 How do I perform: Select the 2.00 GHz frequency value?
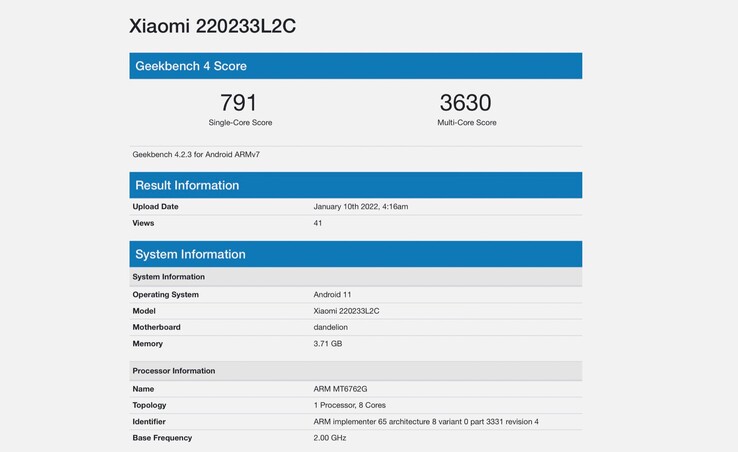click(x=330, y=438)
